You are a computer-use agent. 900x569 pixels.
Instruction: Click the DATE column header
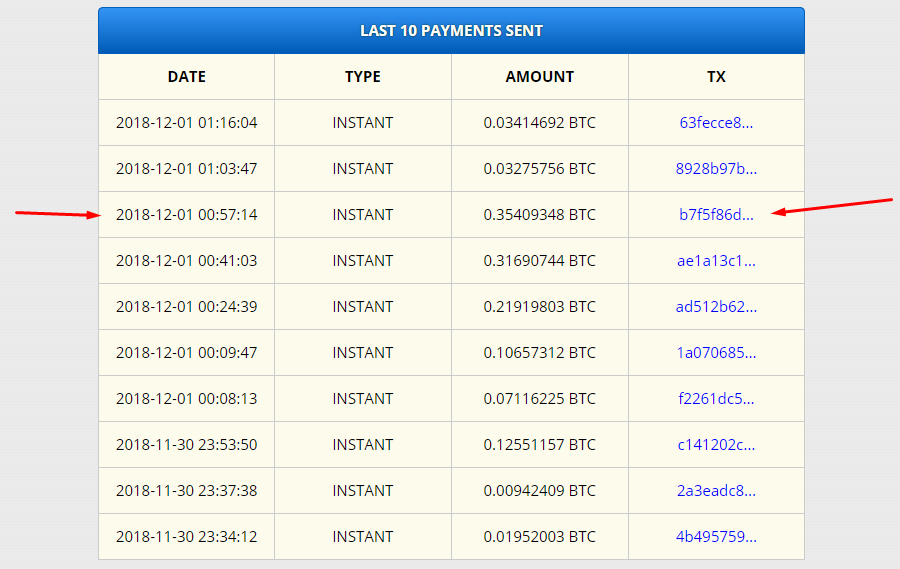[187, 76]
